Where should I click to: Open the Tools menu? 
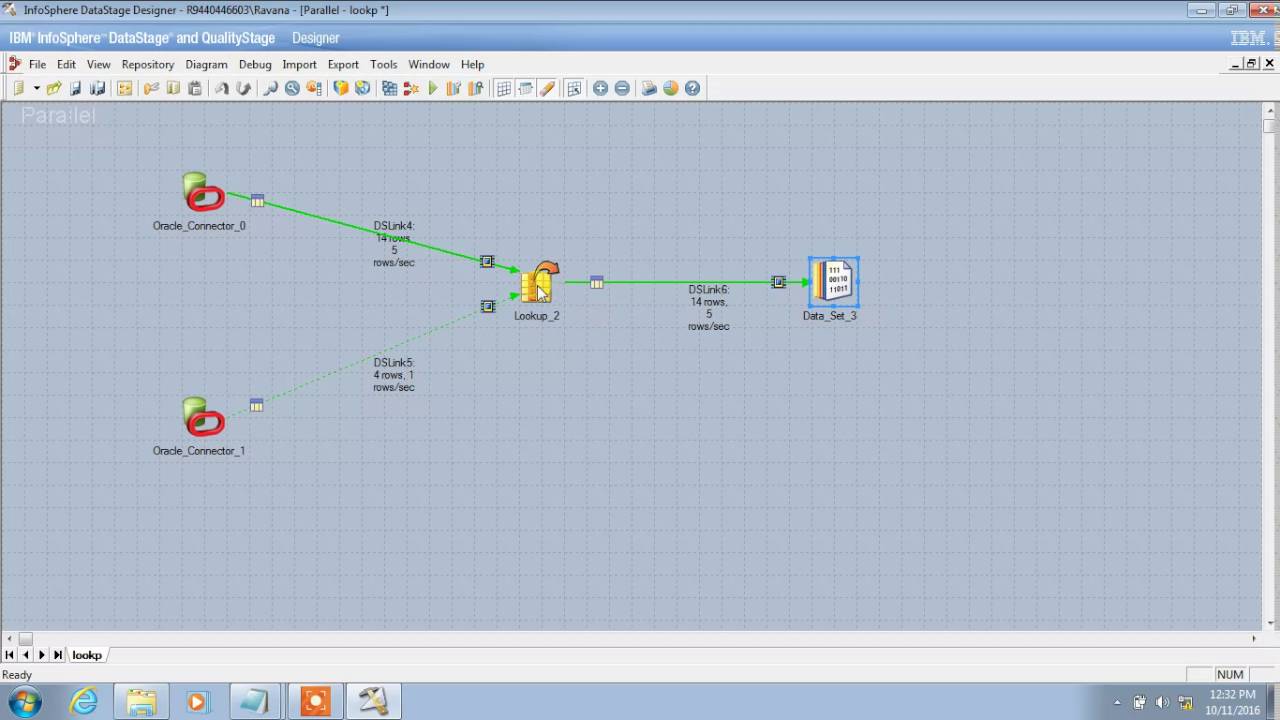tap(383, 64)
